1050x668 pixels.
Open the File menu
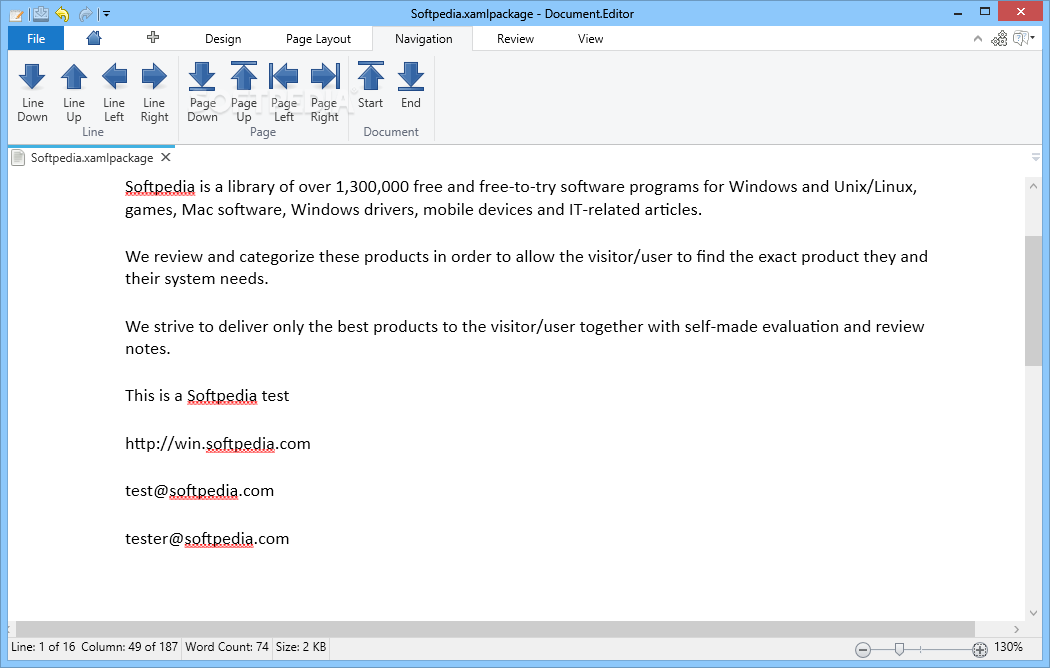coord(36,39)
